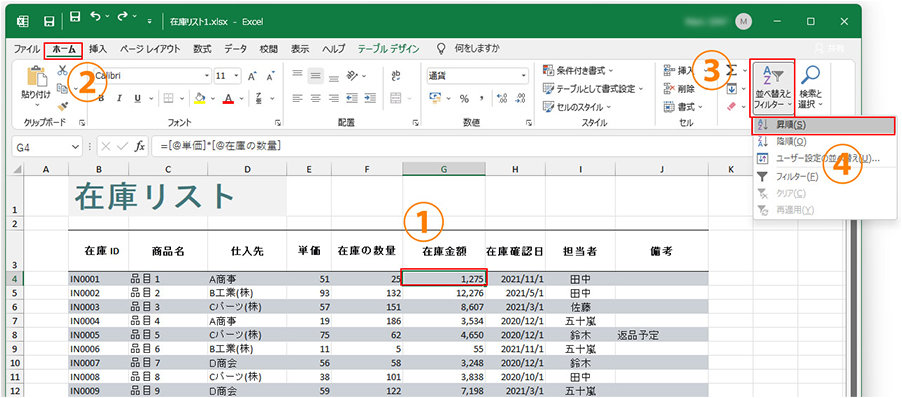The width and height of the screenshot is (902, 398).
Task: Choose Custom Sort (ユーザー設定の並べ替え) menu item
Action: click(824, 159)
